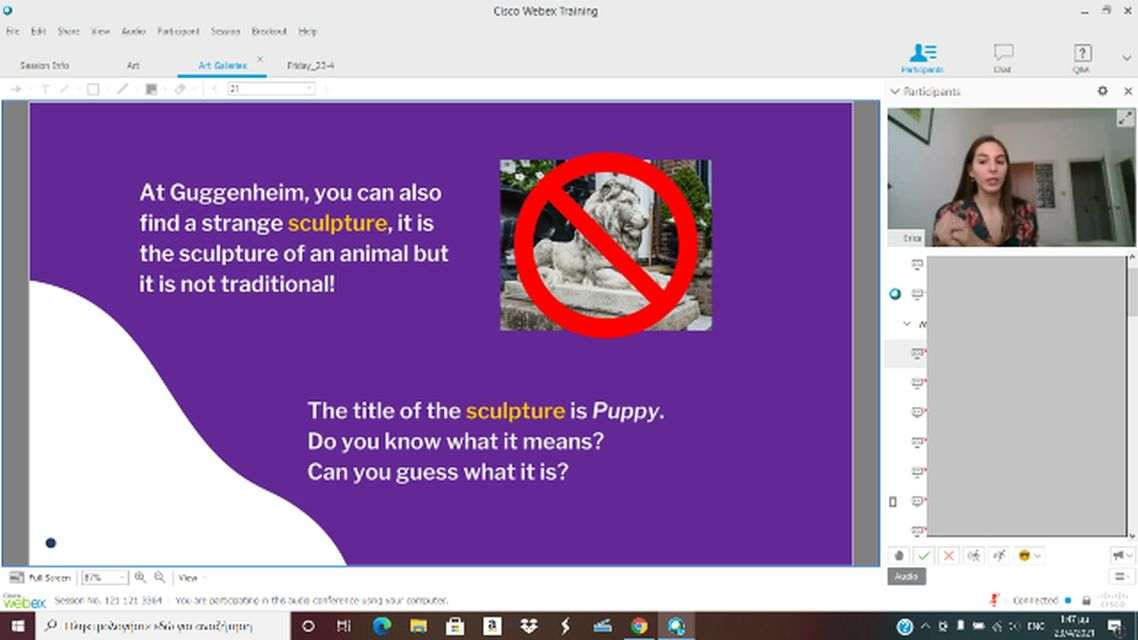This screenshot has width=1138, height=640.
Task: Switch to the Session Info tab
Action: [x=44, y=65]
